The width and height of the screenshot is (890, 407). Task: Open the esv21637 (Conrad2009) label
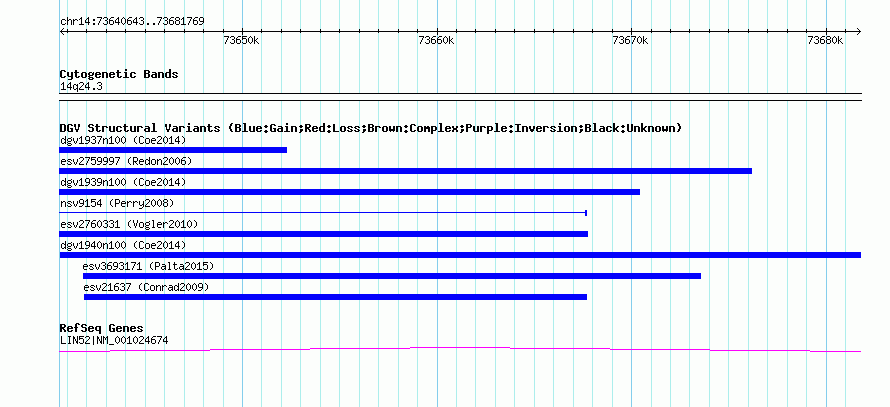146,287
